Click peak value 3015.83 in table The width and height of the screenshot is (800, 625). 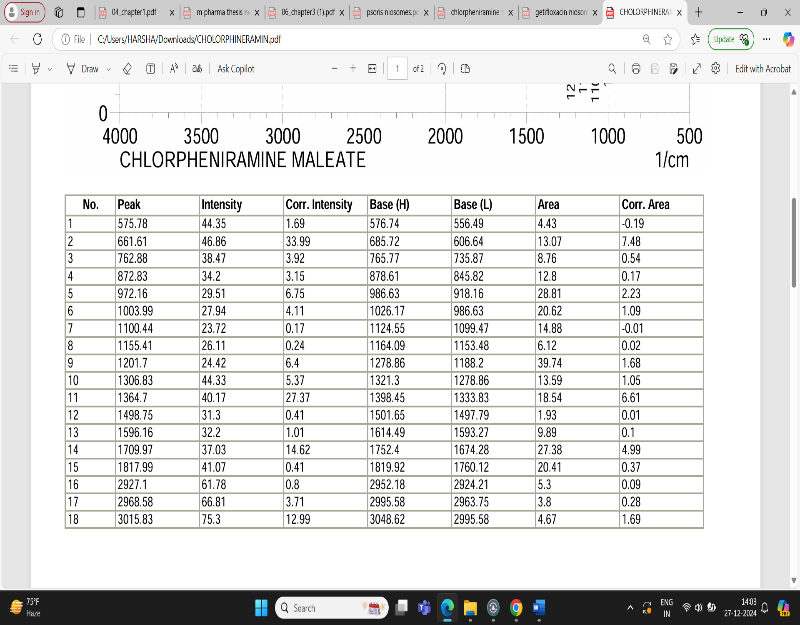(135, 519)
